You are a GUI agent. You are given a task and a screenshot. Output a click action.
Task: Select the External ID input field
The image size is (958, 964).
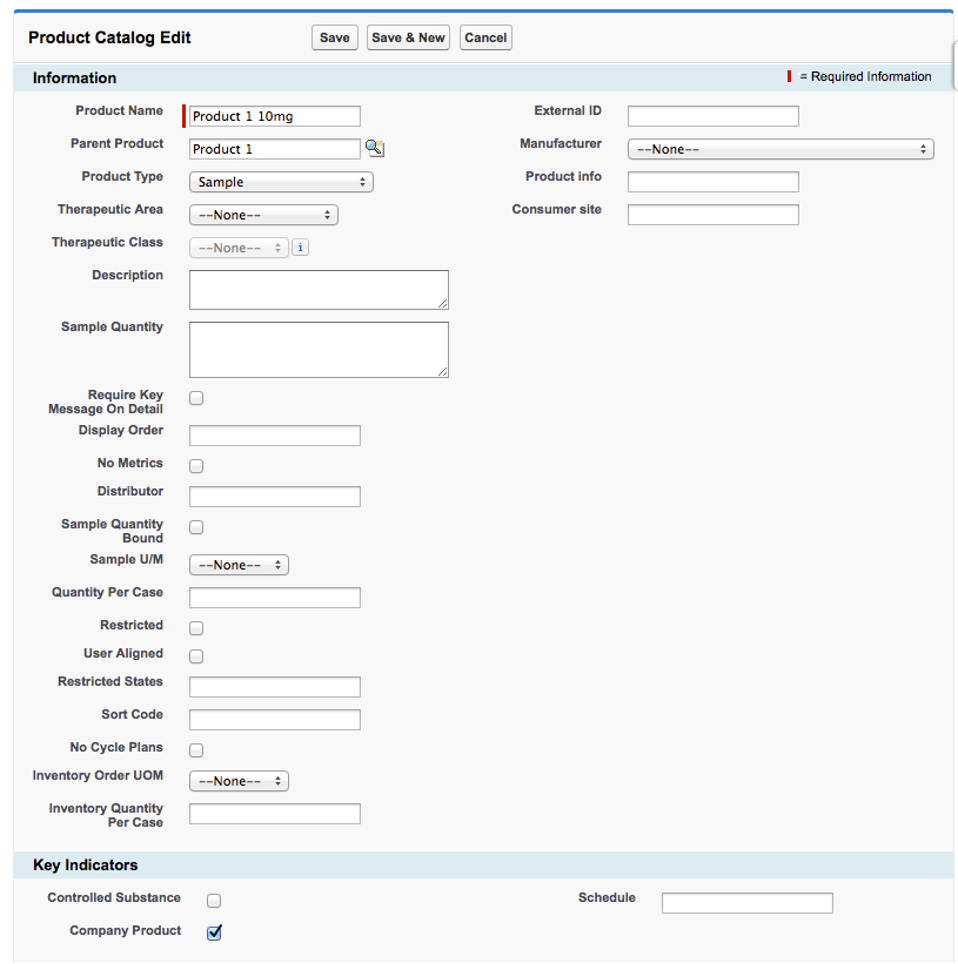tap(713, 116)
